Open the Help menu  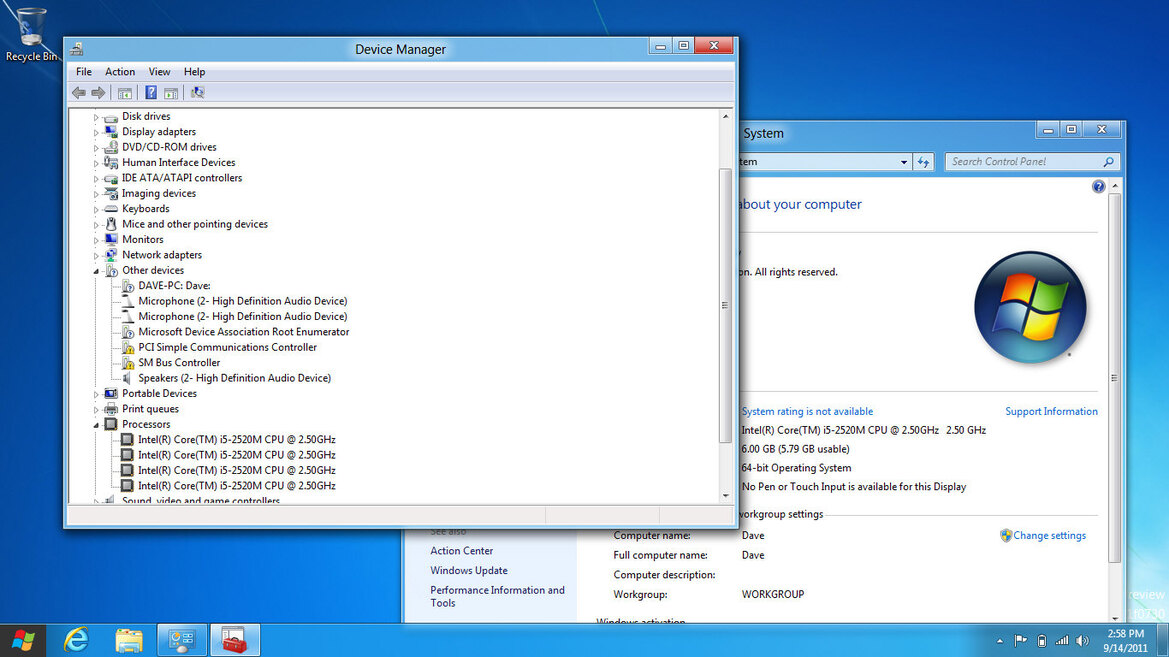pyautogui.click(x=194, y=72)
